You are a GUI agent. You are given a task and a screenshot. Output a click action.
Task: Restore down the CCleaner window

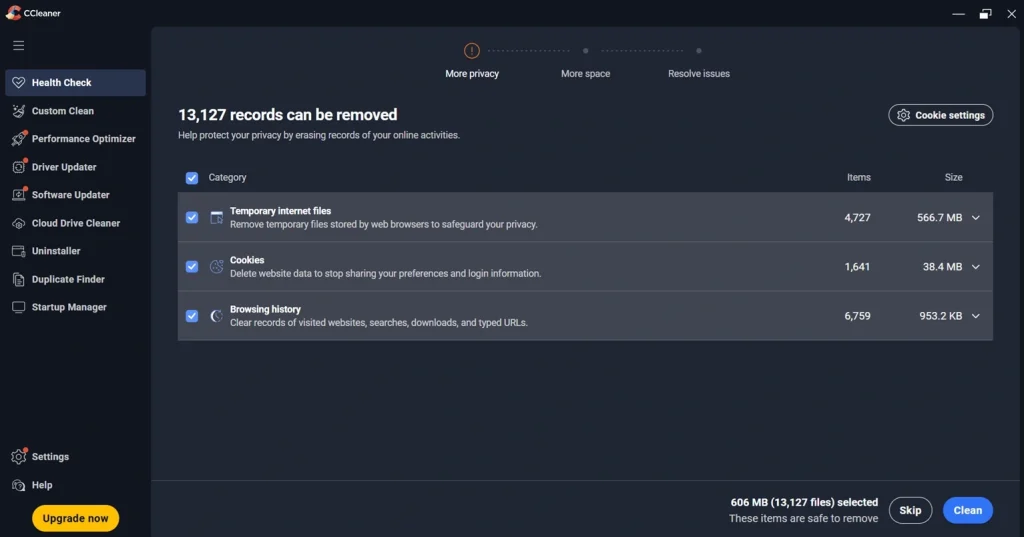985,14
